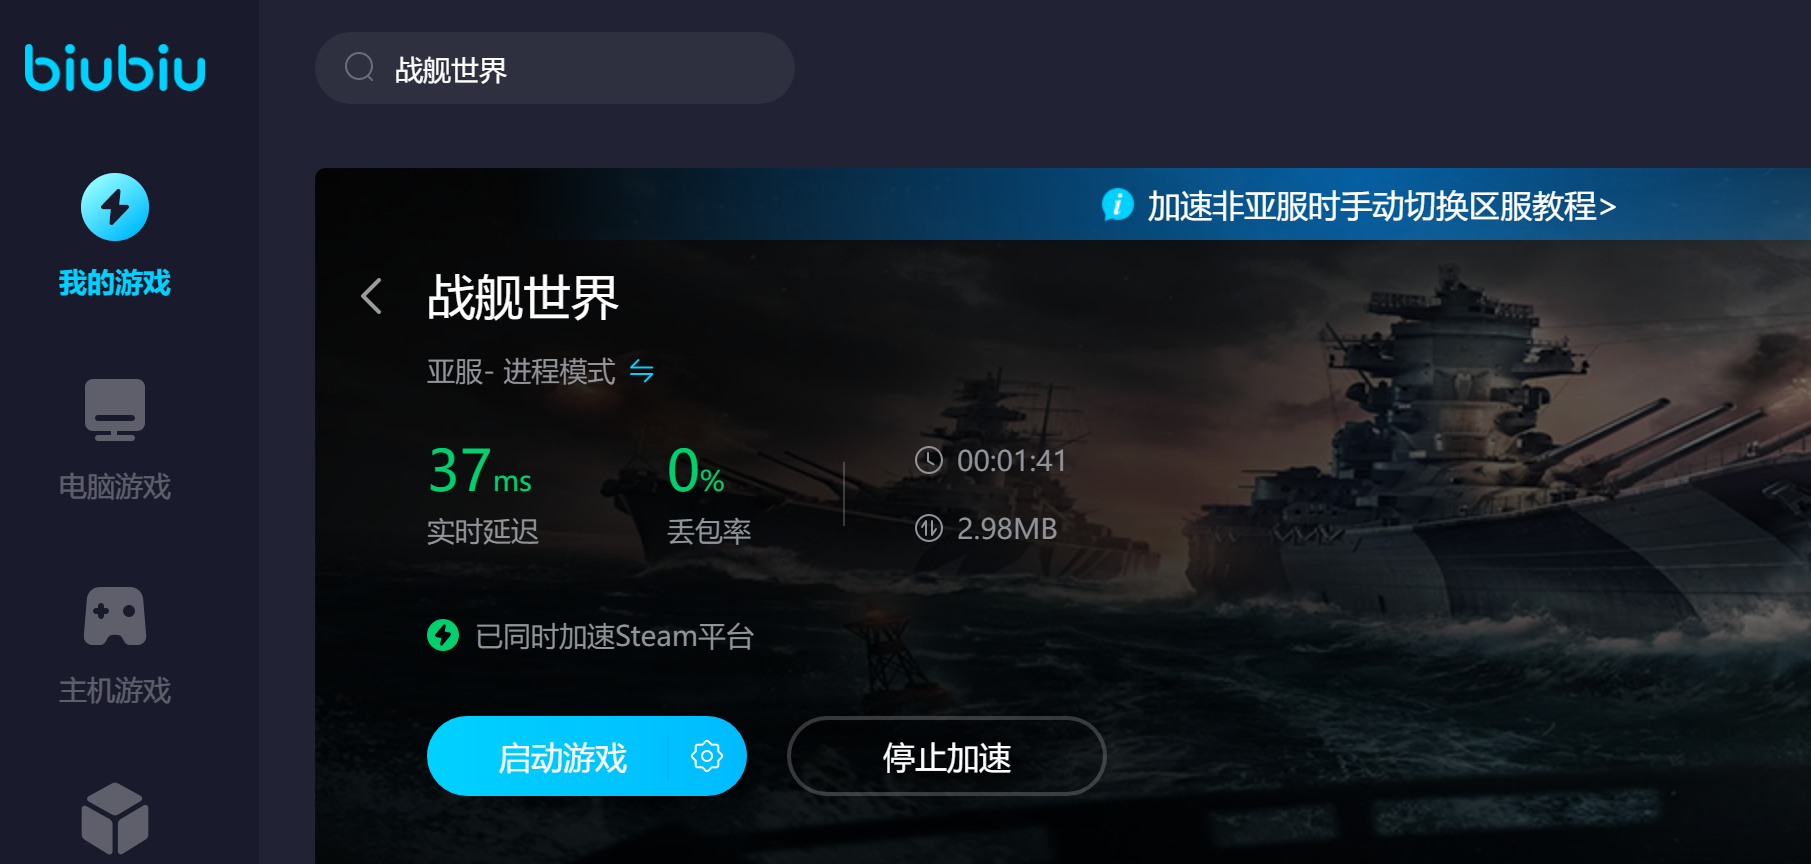Click the search magnifier icon
The width and height of the screenshot is (1811, 864).
[x=359, y=68]
